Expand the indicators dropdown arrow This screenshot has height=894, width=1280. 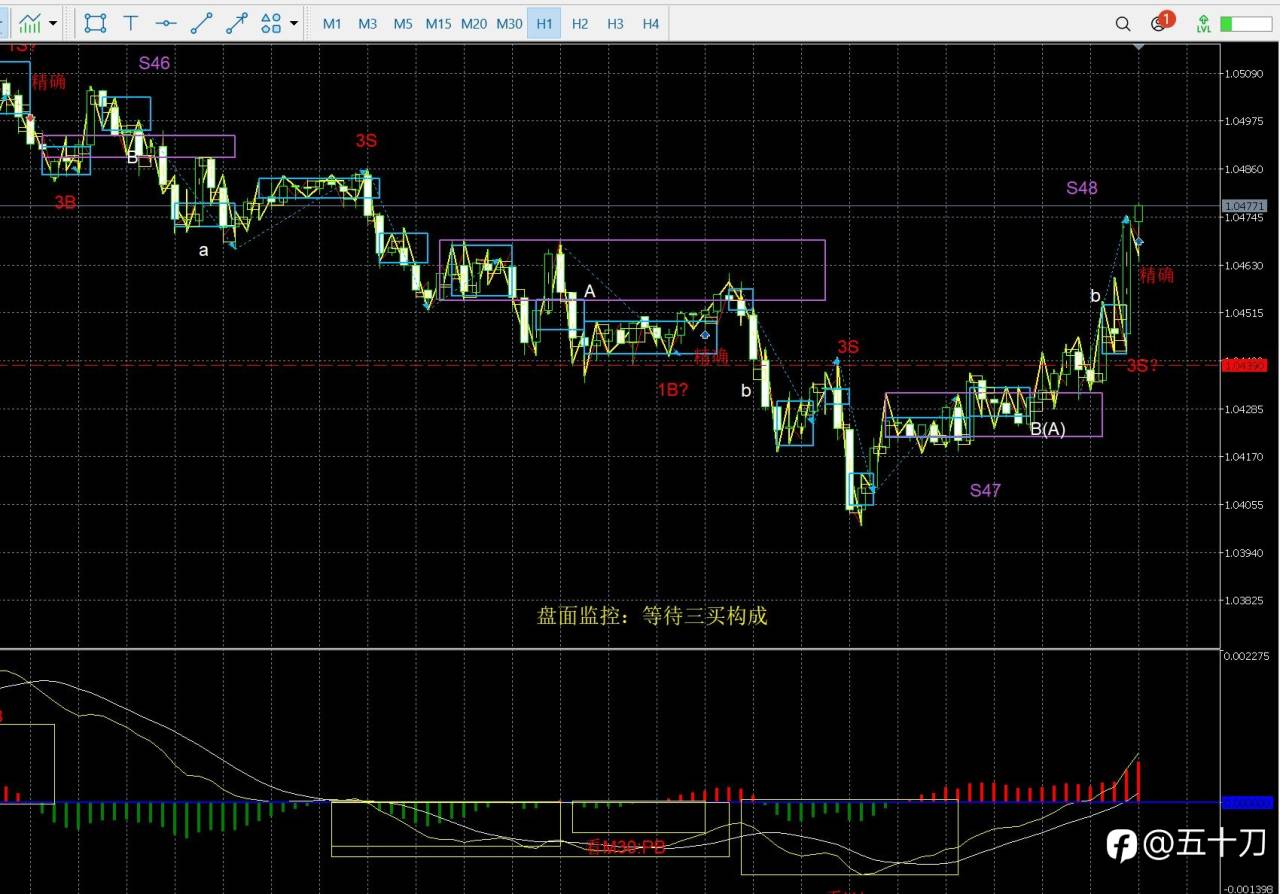[x=52, y=22]
